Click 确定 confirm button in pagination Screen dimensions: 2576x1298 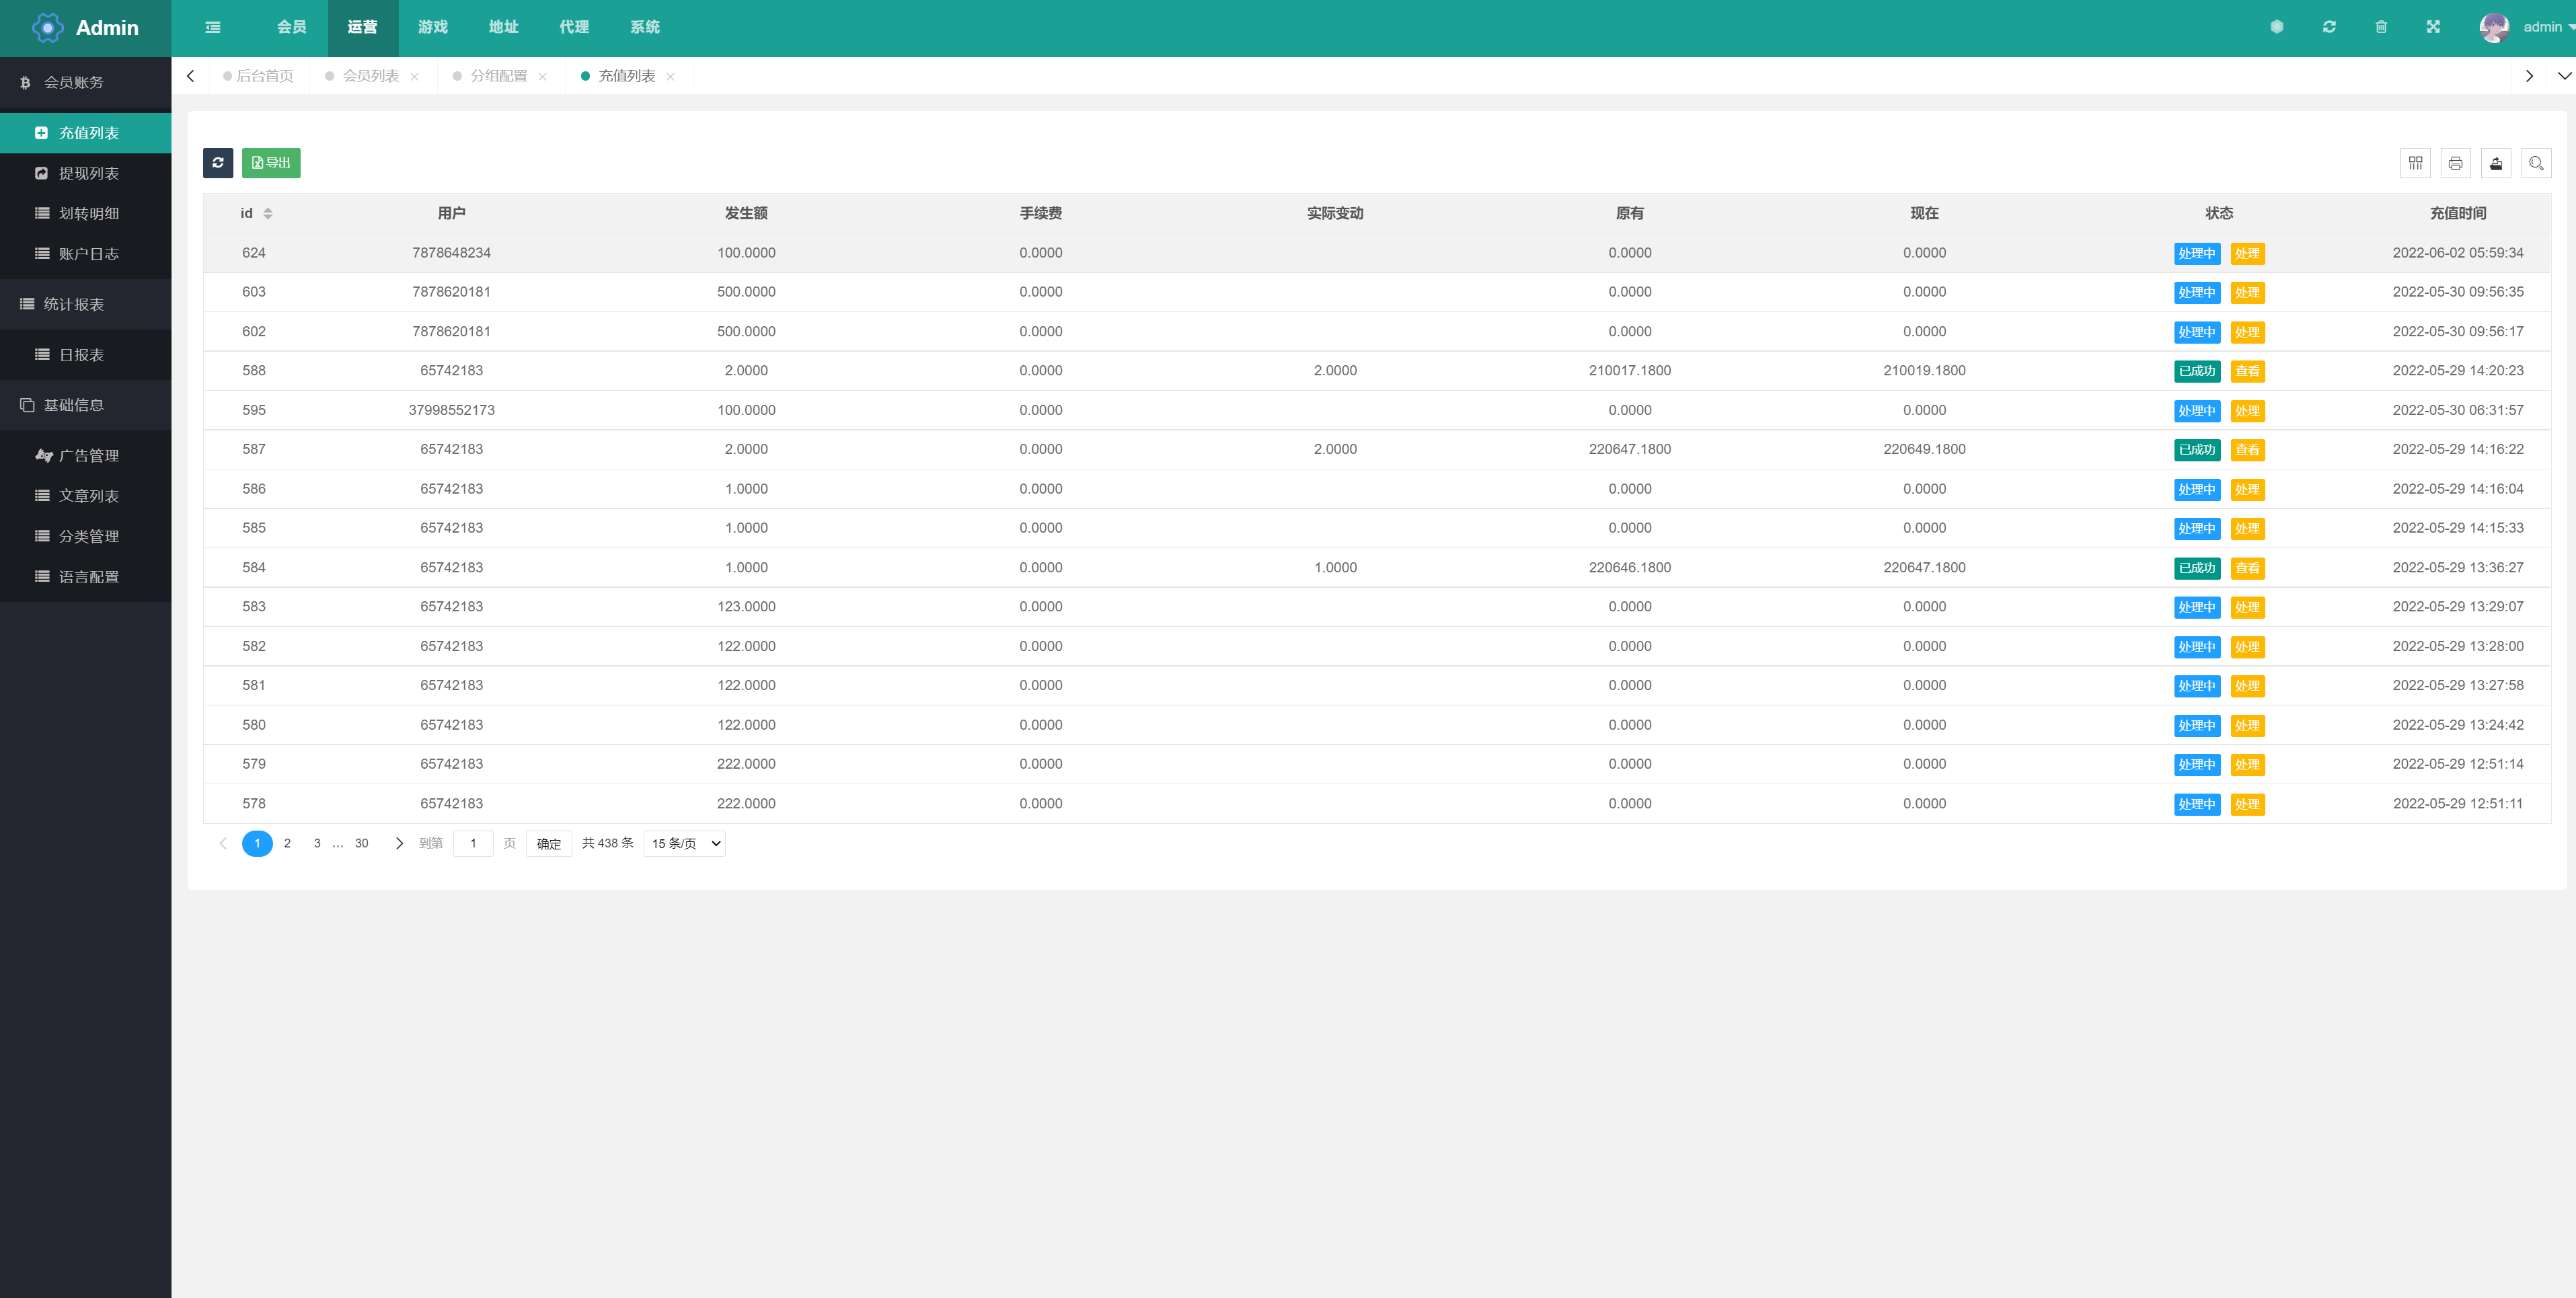pos(548,843)
